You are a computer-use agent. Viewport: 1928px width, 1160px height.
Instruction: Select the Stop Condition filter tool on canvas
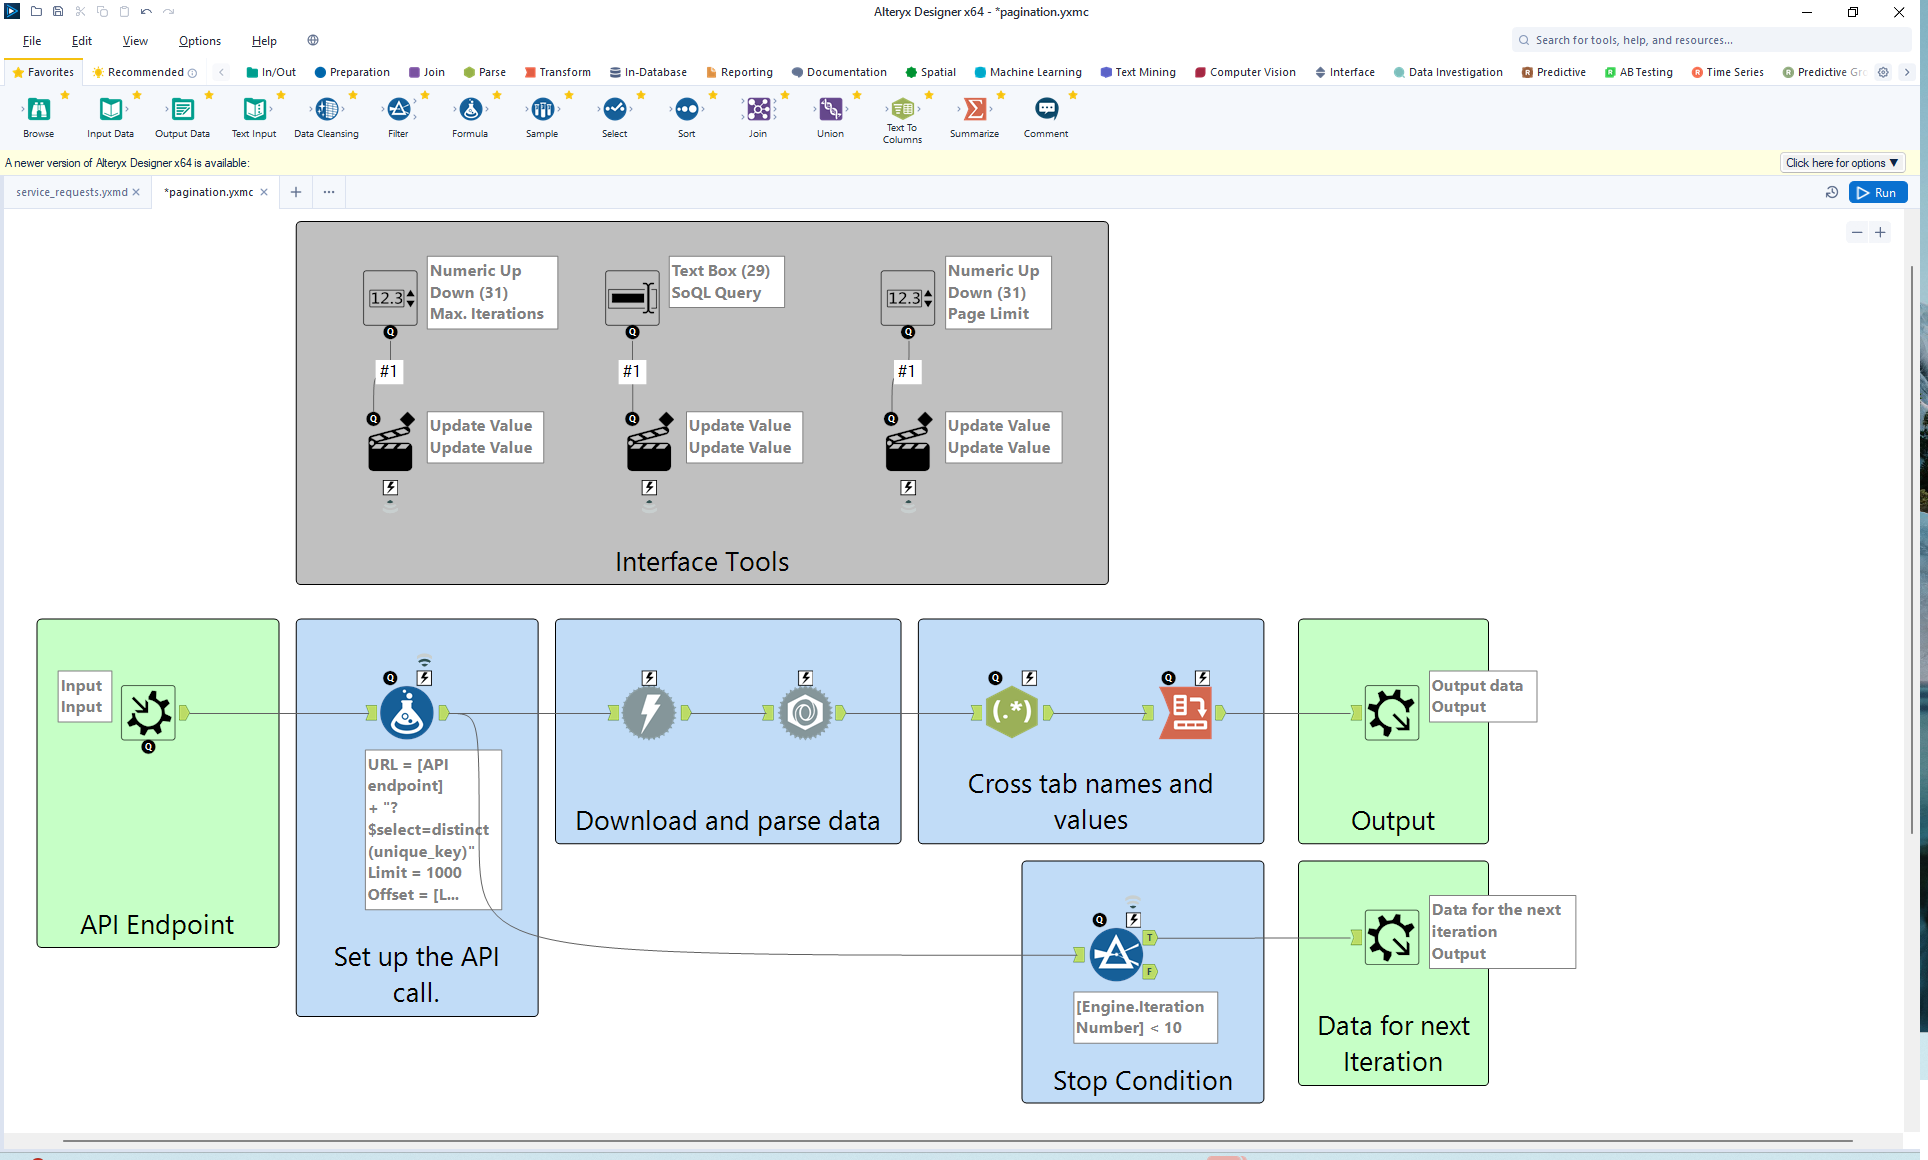coord(1117,953)
